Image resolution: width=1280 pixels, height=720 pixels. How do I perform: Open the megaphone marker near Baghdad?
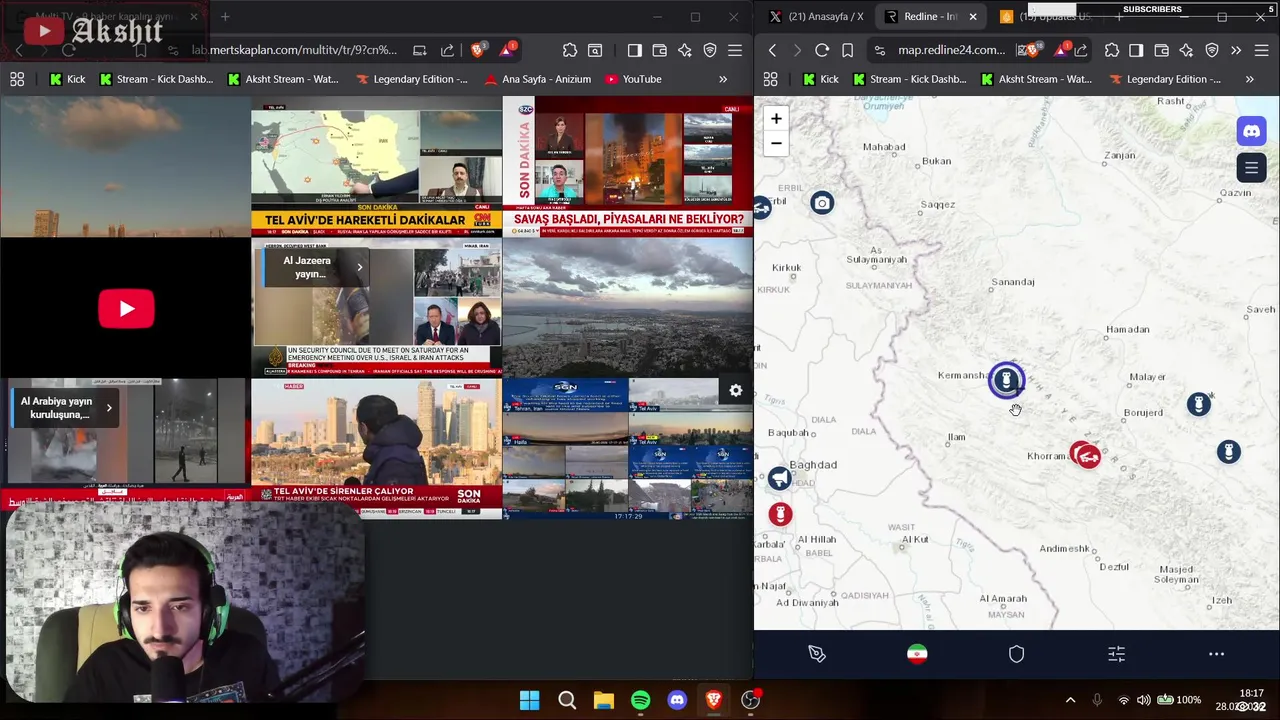779,479
